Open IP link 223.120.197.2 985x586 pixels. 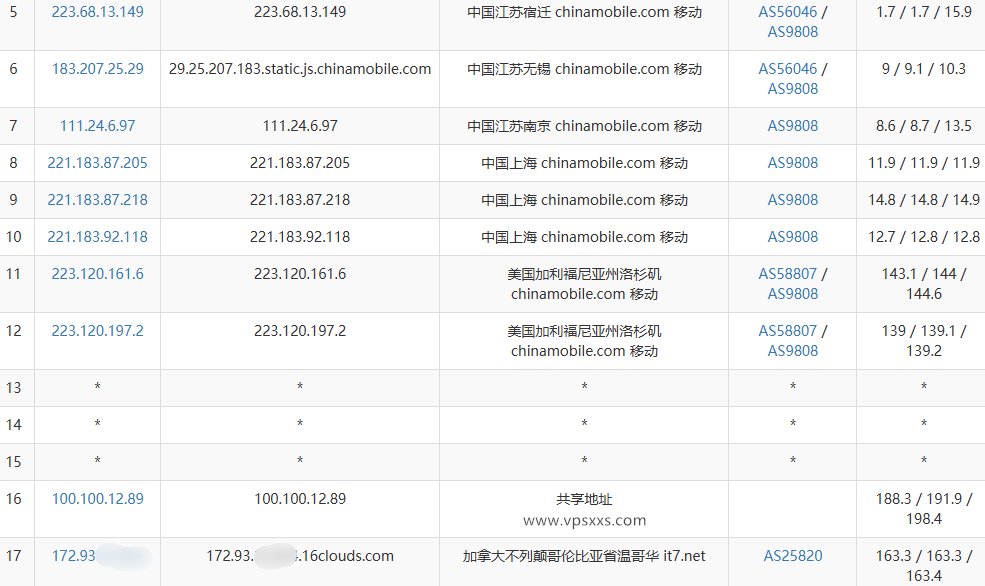97,331
